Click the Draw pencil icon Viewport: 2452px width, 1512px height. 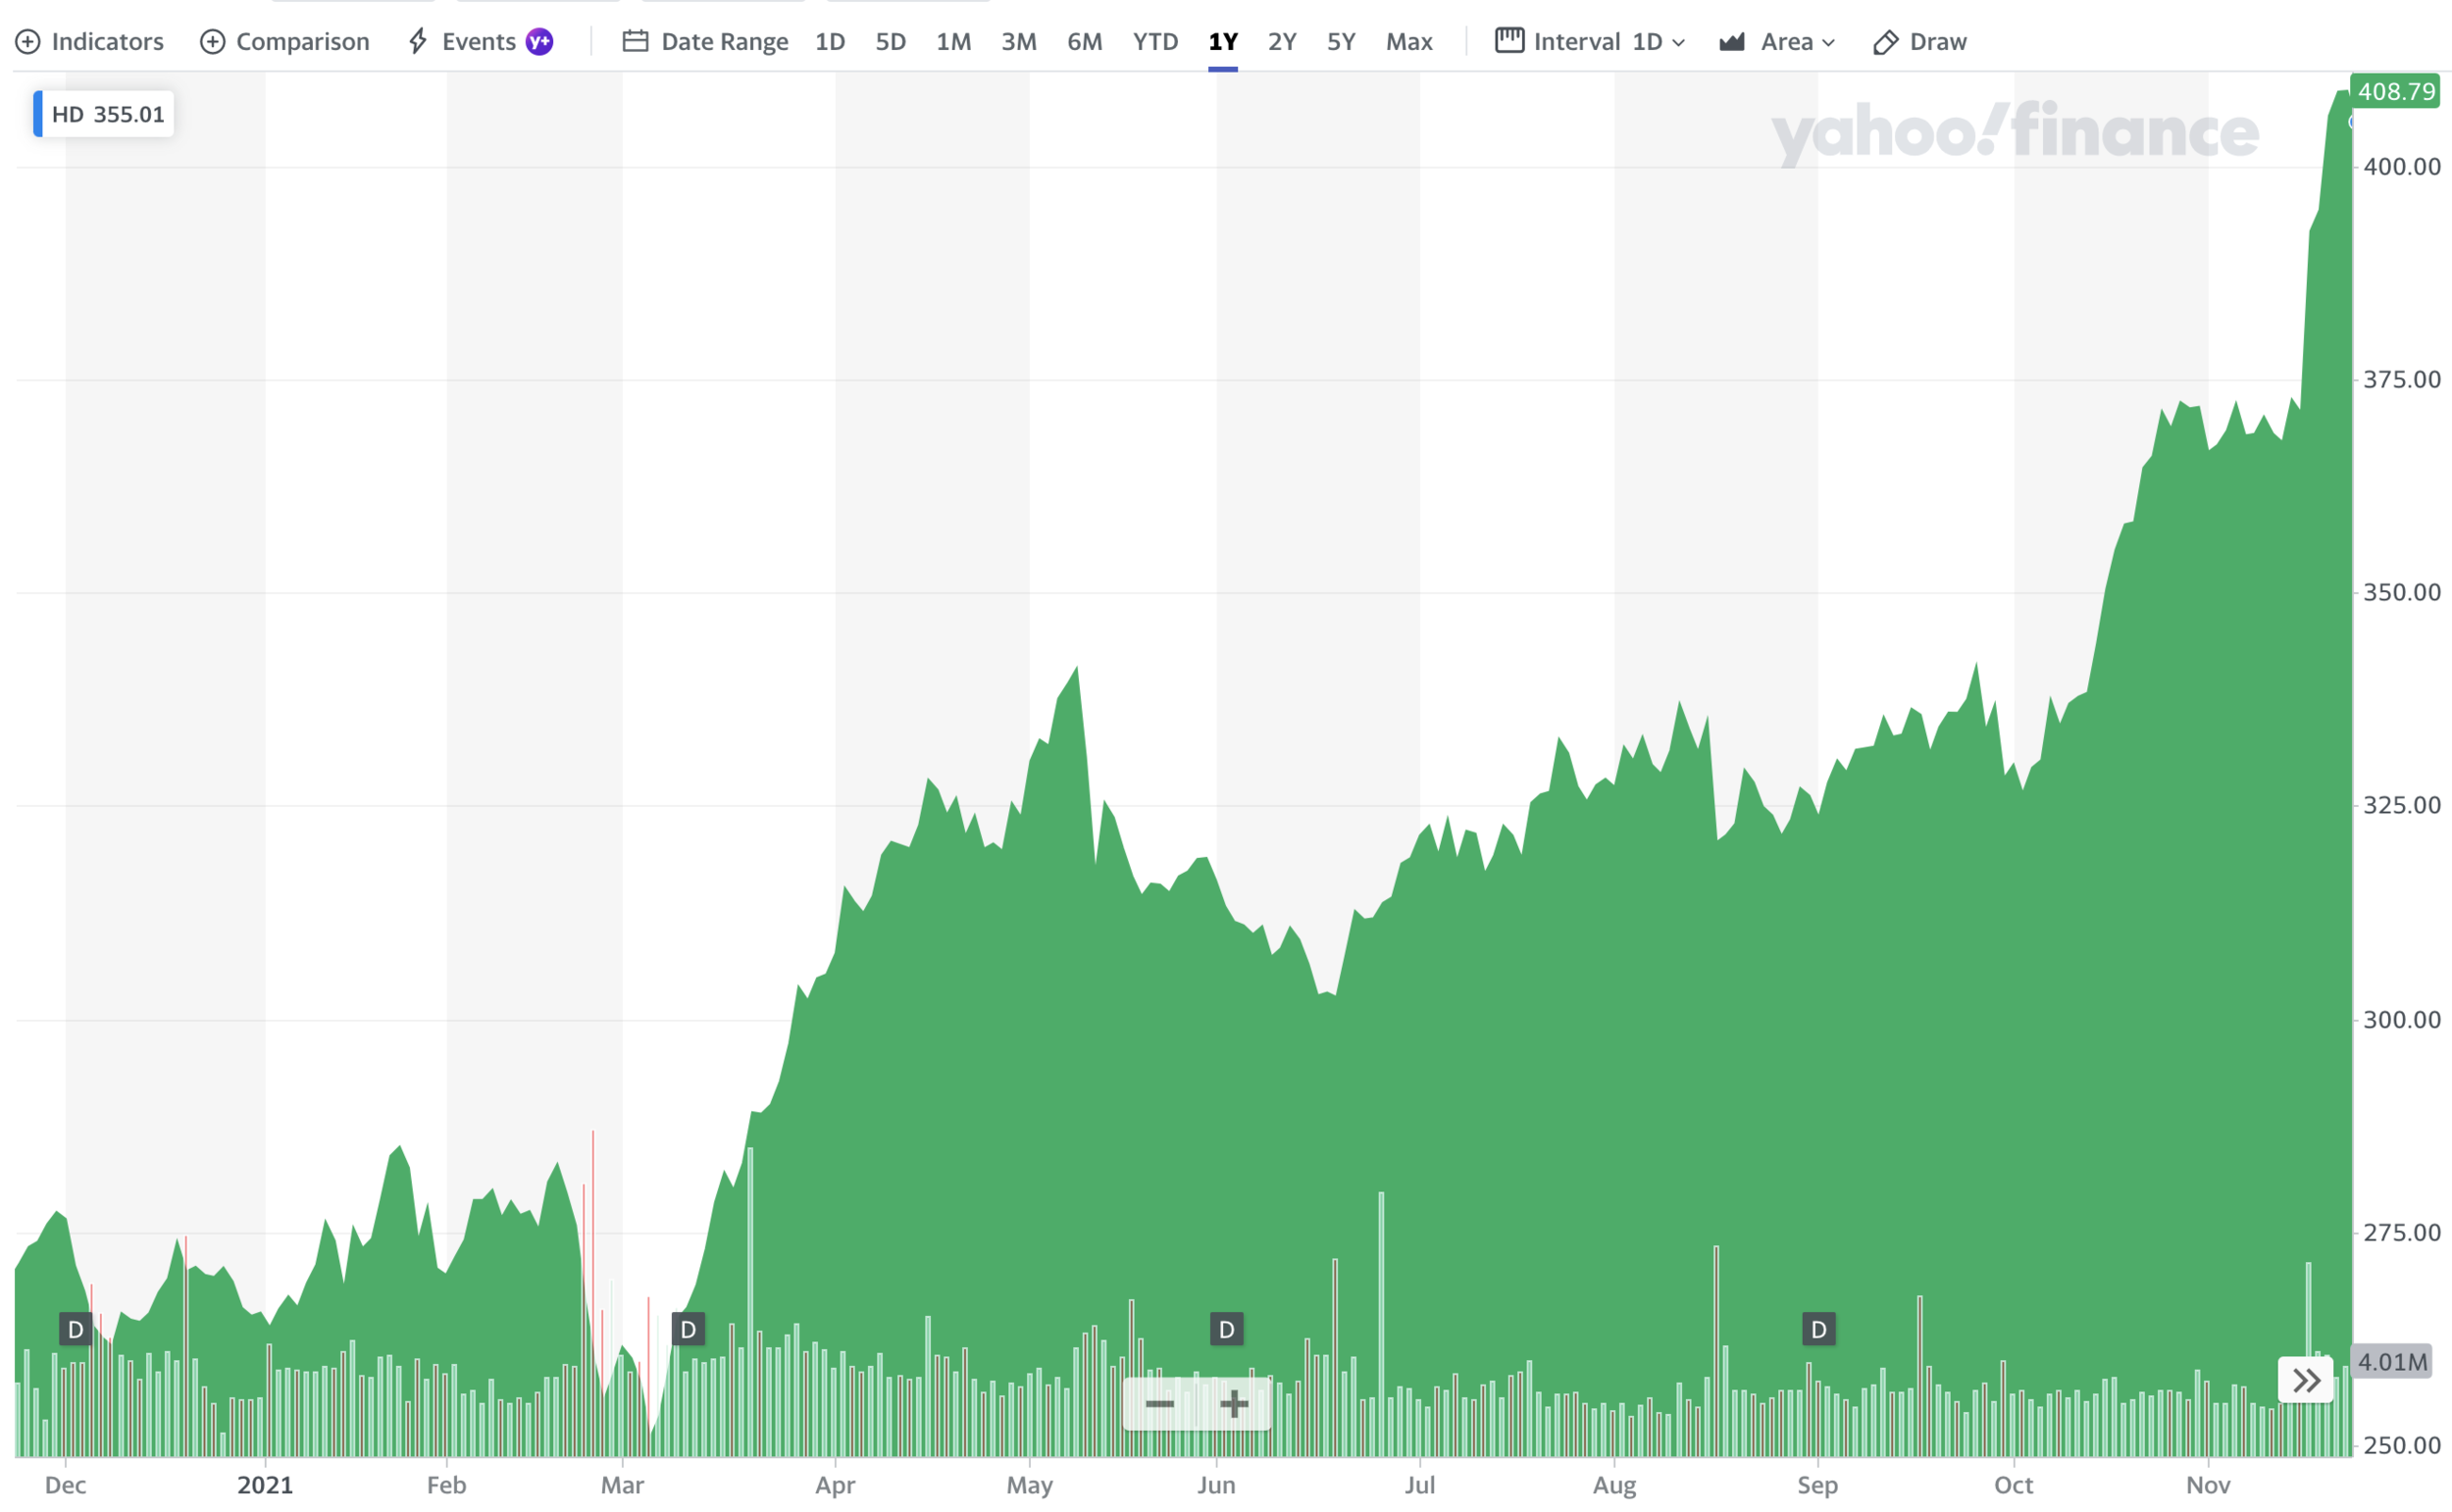(x=1885, y=42)
